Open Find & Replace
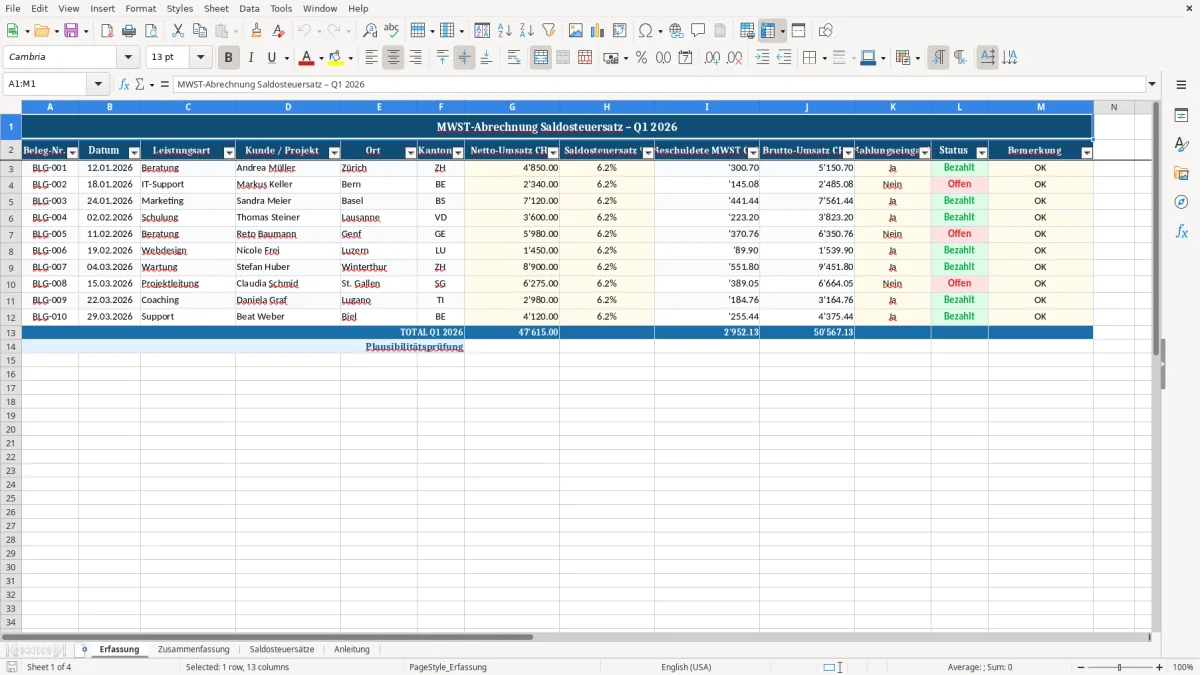Viewport: 1200px width, 675px height. tap(370, 31)
